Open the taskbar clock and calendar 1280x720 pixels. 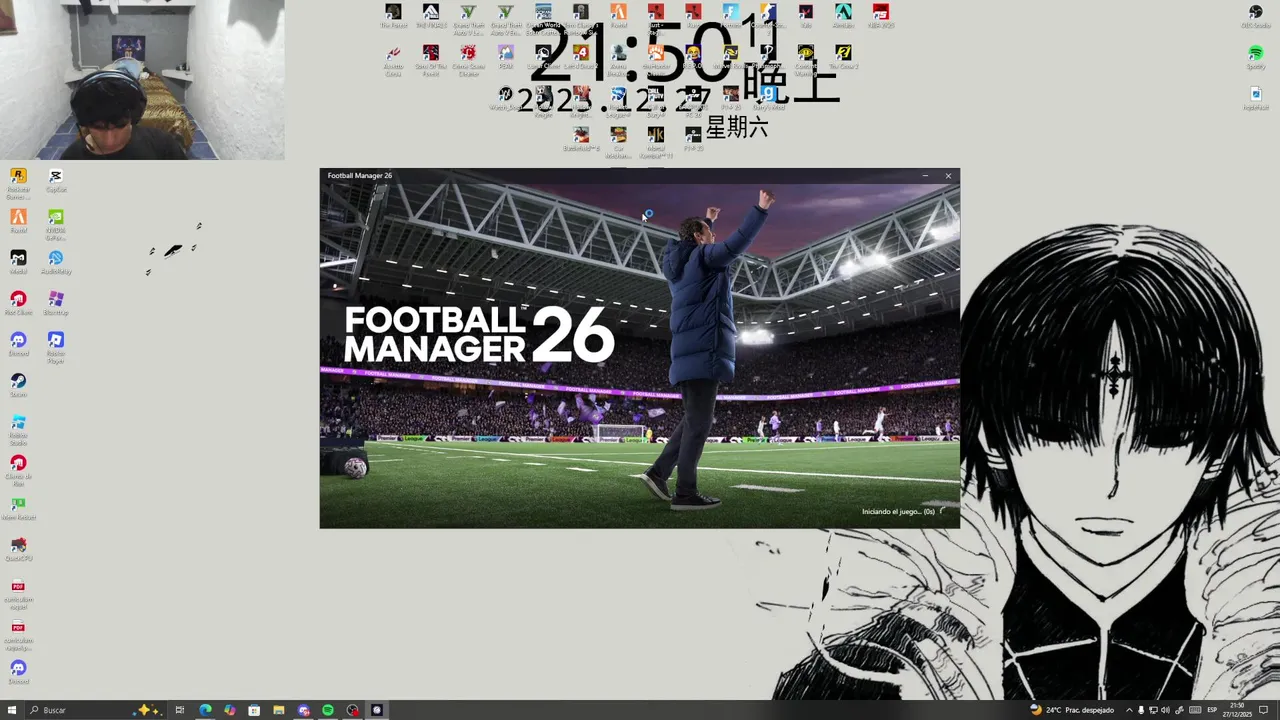point(1237,710)
